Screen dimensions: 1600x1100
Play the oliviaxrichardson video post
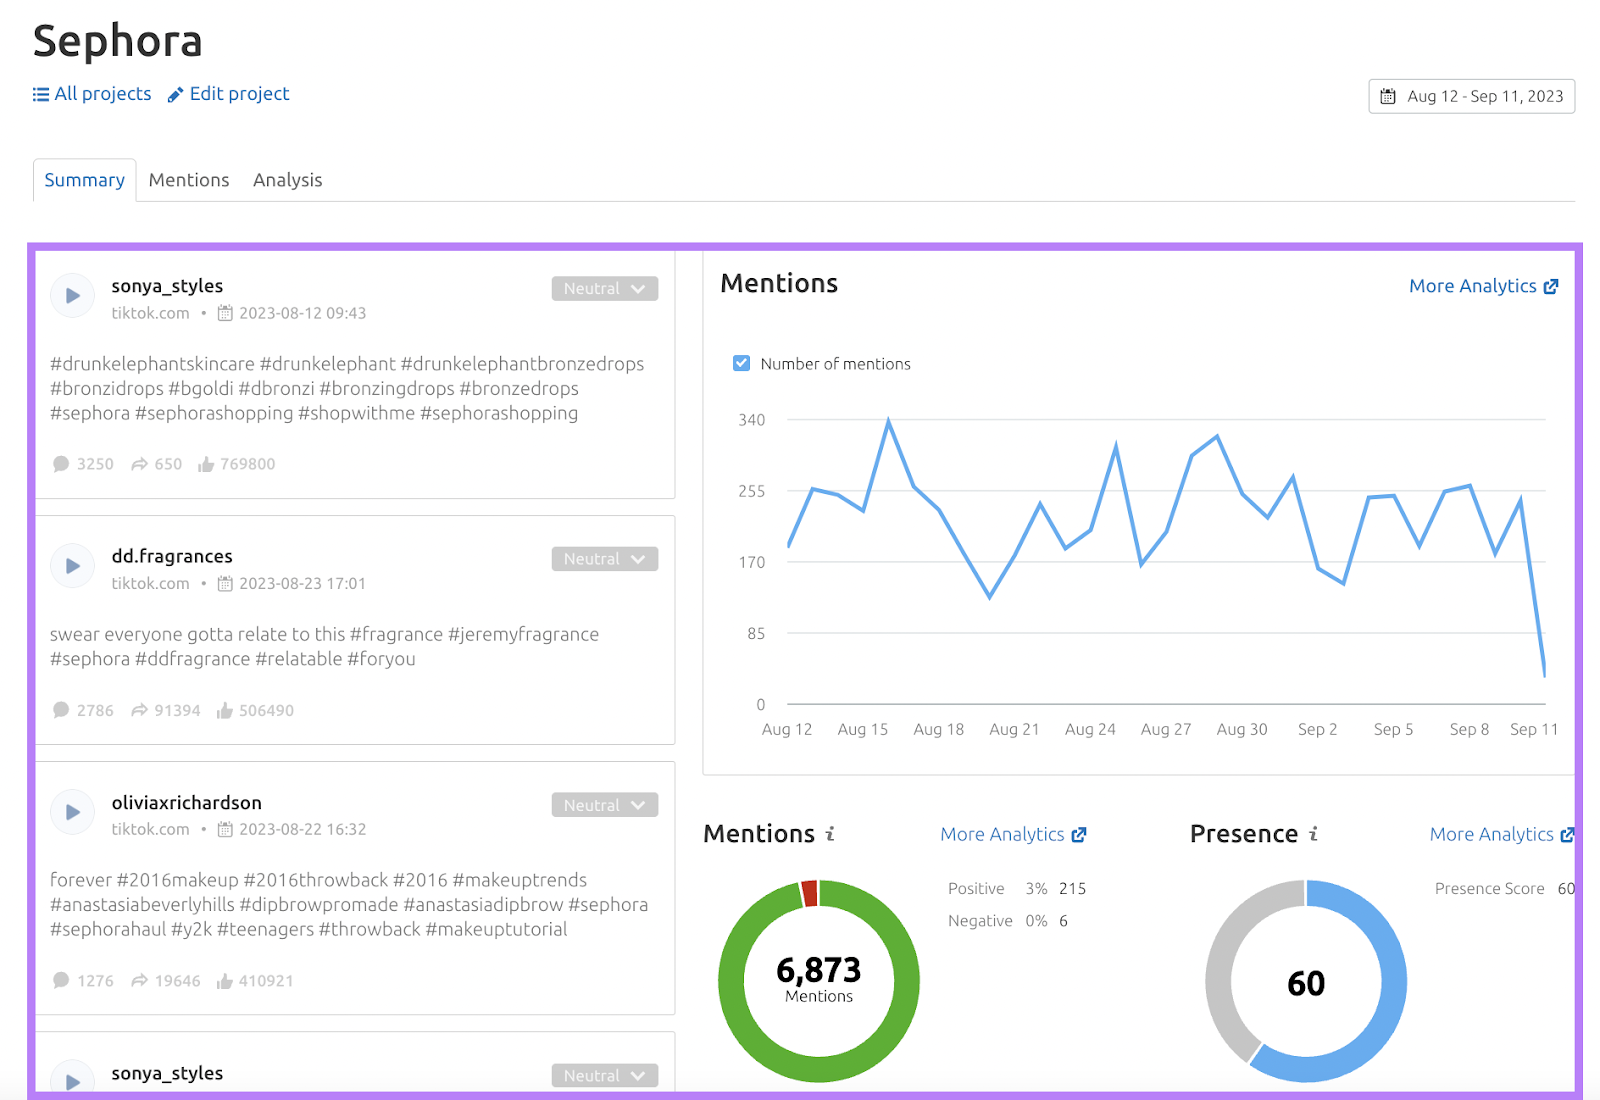coord(71,811)
